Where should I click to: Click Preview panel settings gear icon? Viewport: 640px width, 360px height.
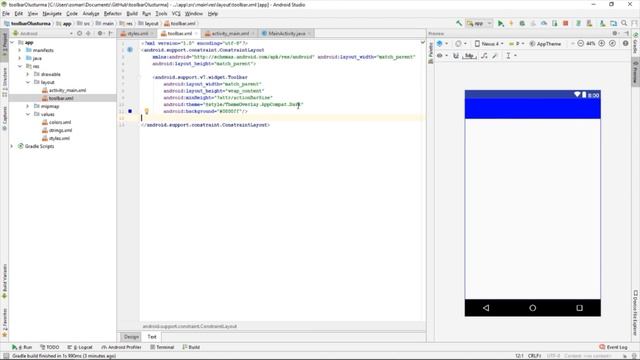(615, 33)
